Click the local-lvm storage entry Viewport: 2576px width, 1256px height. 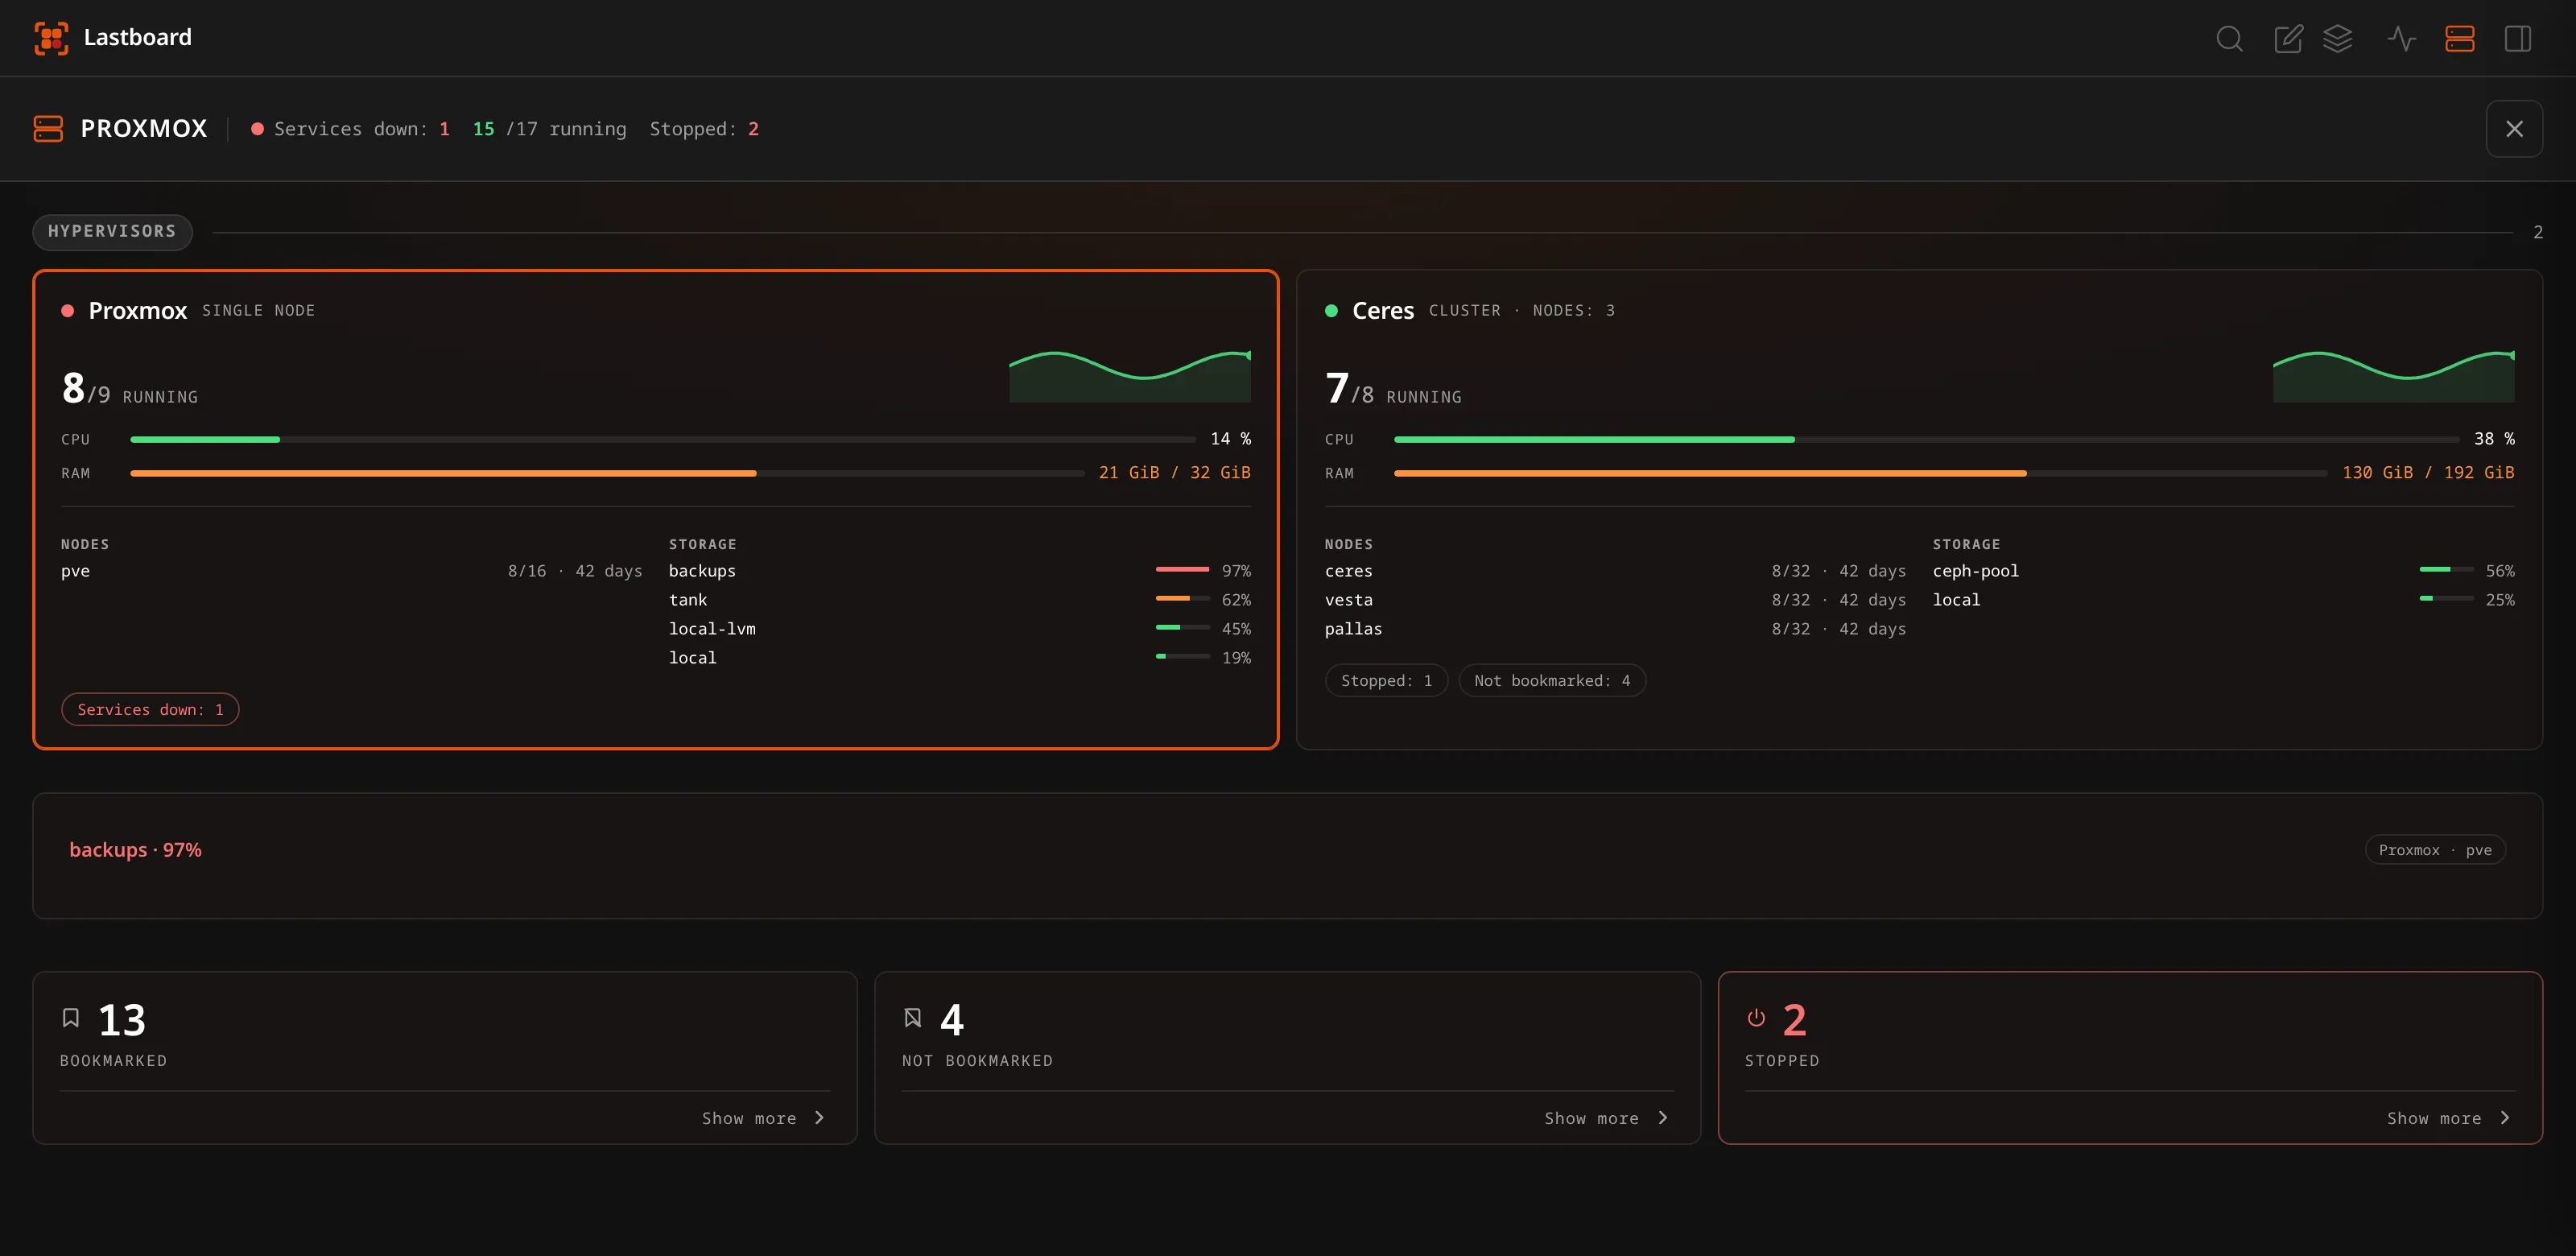click(960, 629)
